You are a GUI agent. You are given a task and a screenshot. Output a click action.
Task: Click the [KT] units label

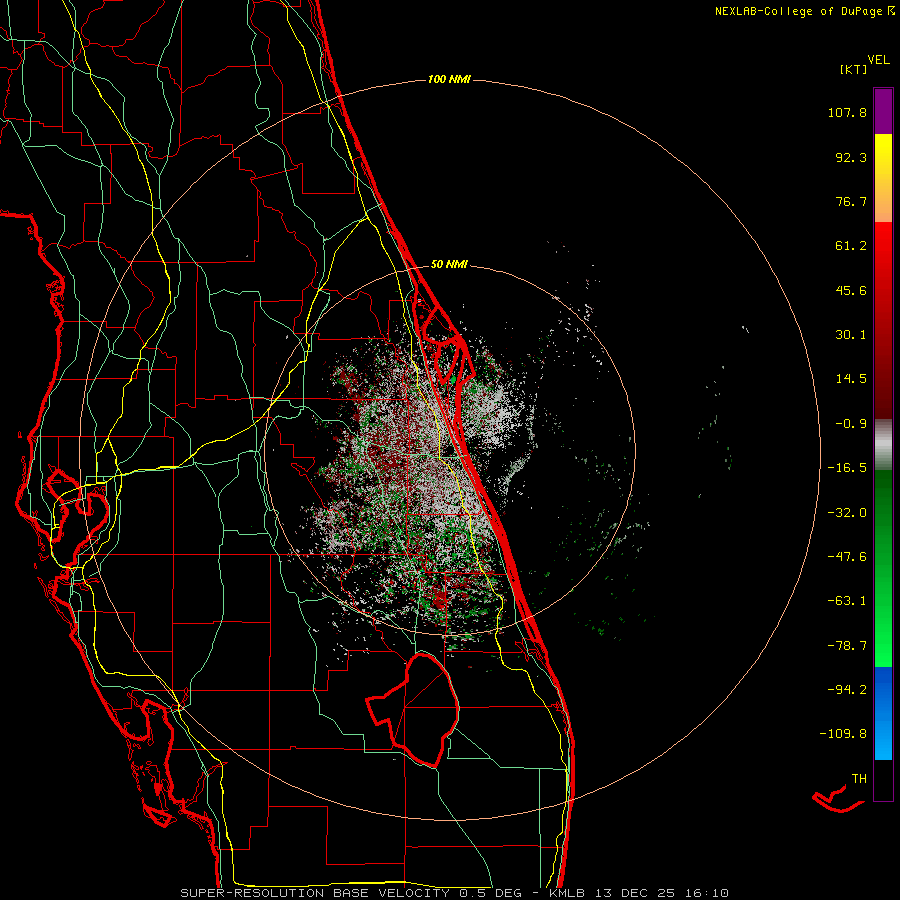tap(854, 69)
